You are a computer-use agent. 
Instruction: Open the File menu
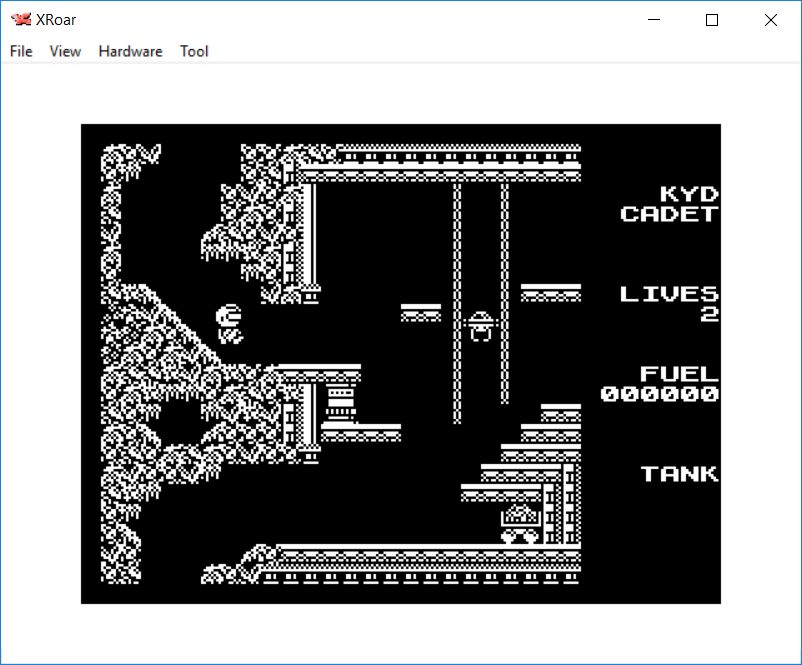coord(21,51)
